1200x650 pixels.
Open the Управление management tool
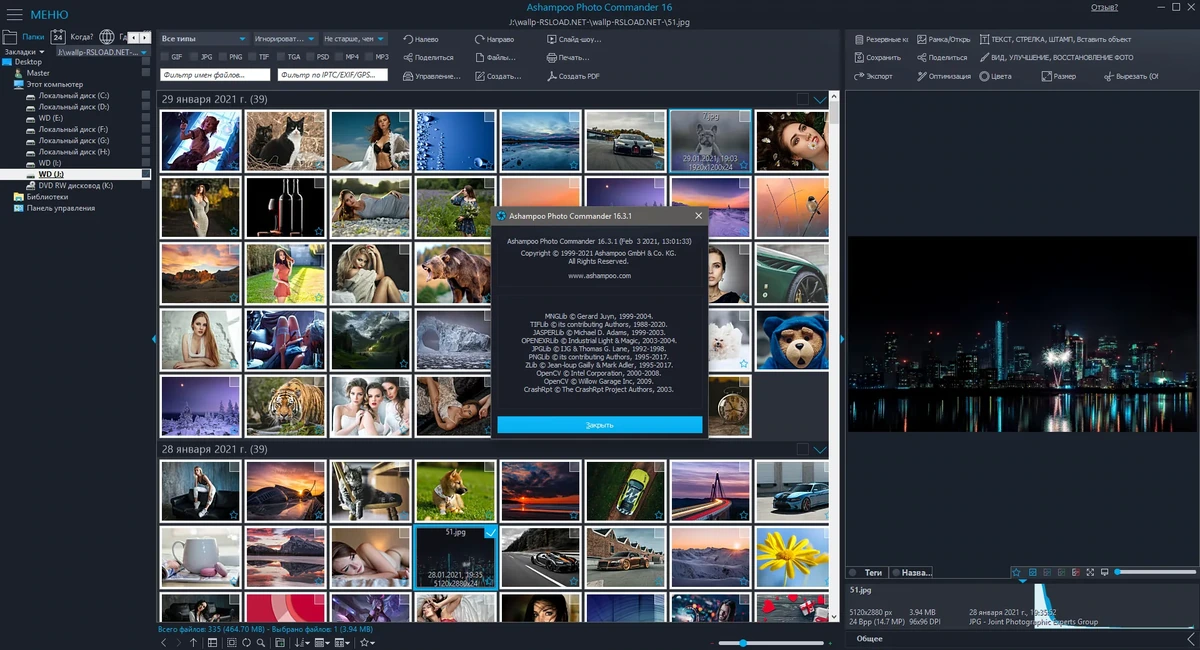point(432,76)
